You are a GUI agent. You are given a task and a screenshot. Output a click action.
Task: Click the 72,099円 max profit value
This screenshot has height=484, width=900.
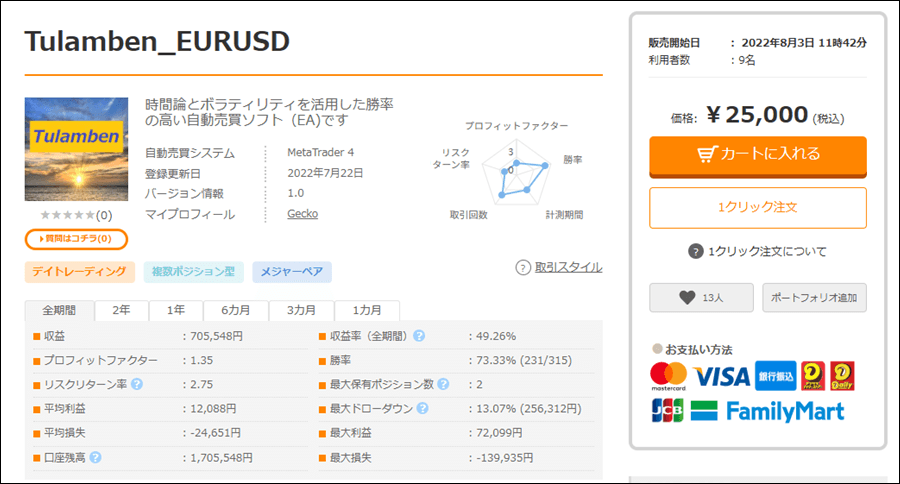[x=499, y=433]
